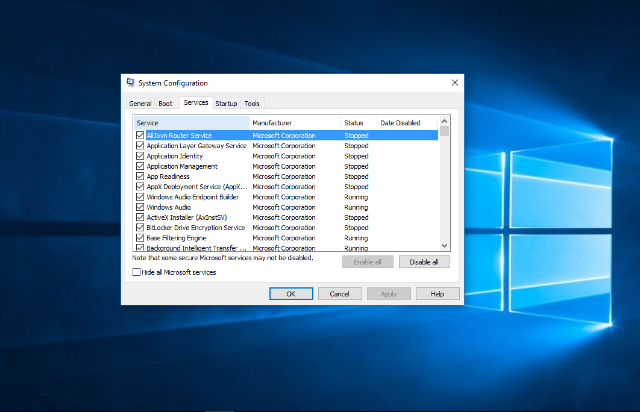
Task: Sort by the Manufacturer column header
Action: click(295, 122)
